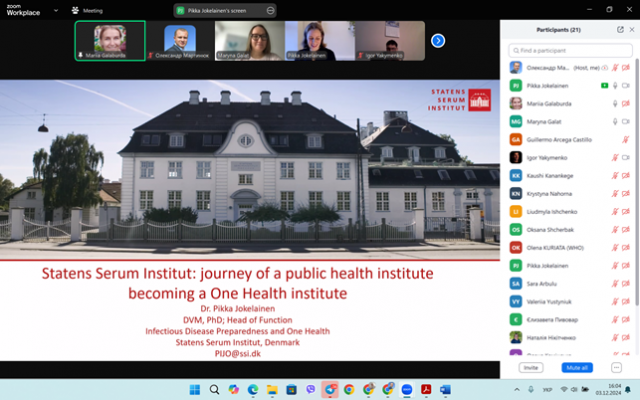
Task: Mute sharing Pikka Jokelainen's active microphone
Action: click(x=615, y=86)
